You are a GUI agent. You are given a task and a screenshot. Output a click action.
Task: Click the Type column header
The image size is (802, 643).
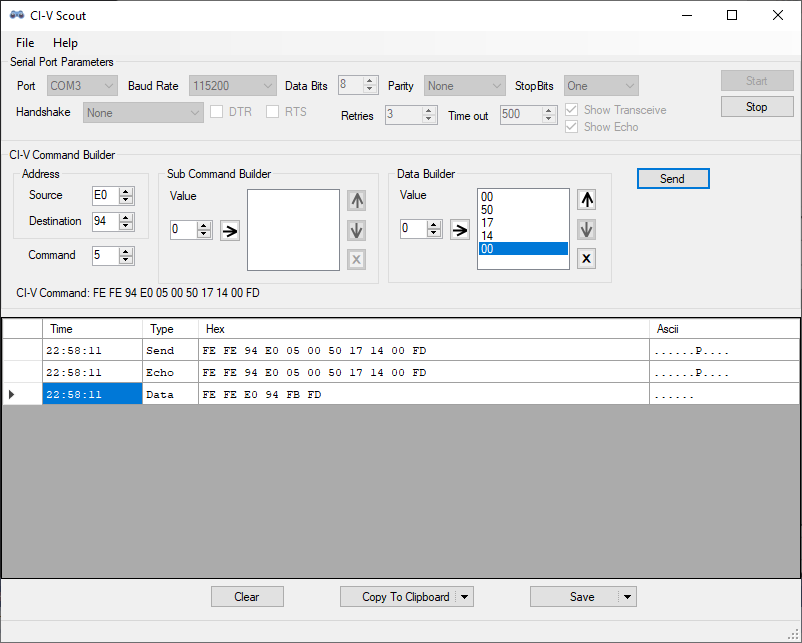pos(170,329)
